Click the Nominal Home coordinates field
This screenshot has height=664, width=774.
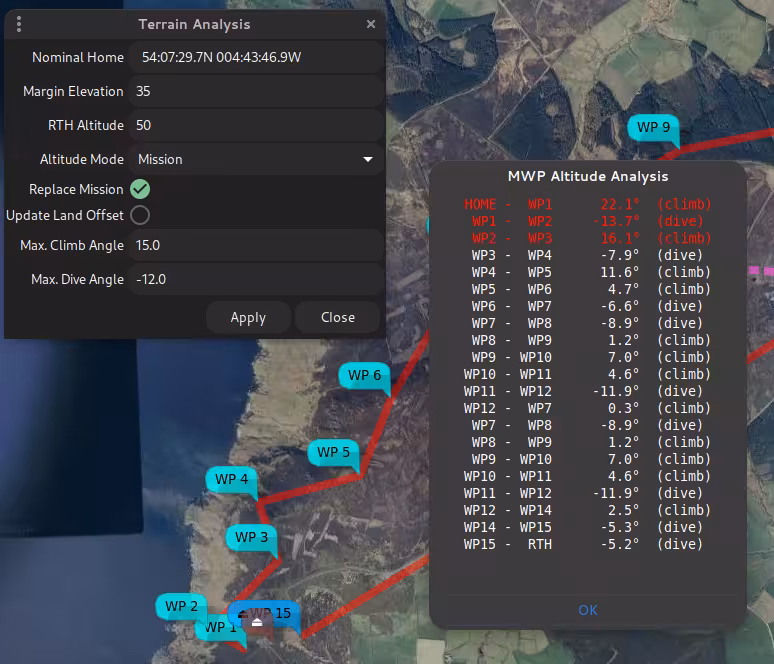pyautogui.click(x=256, y=57)
